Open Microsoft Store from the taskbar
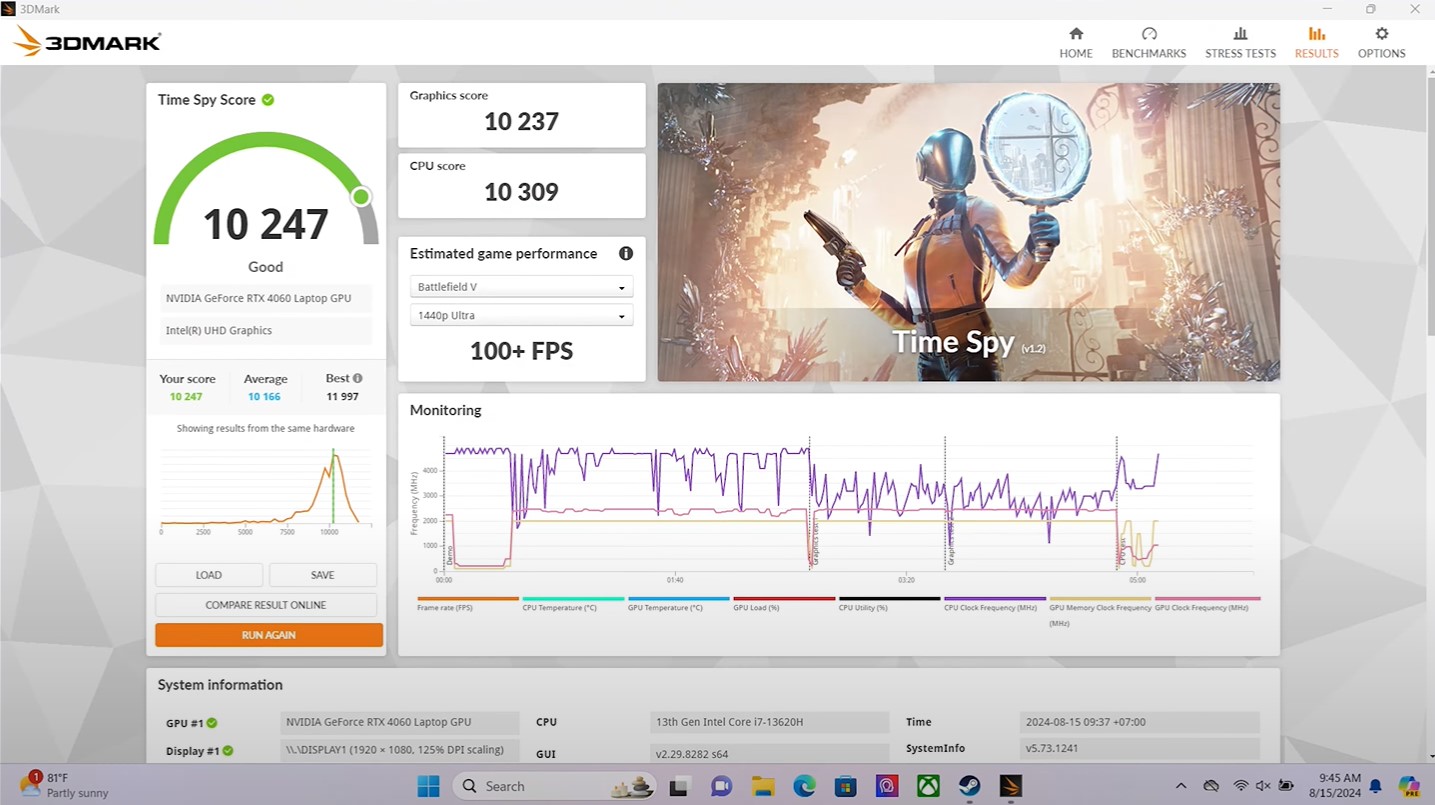 click(x=845, y=786)
